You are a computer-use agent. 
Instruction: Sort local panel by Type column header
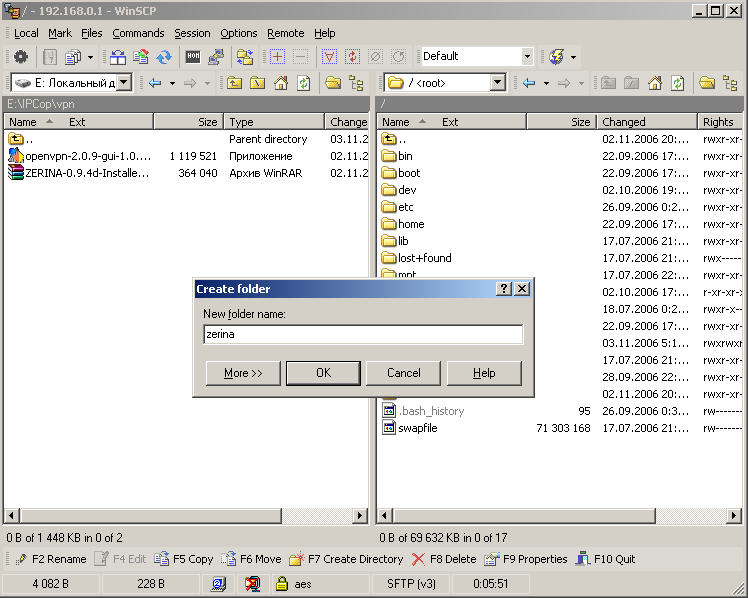(x=275, y=122)
